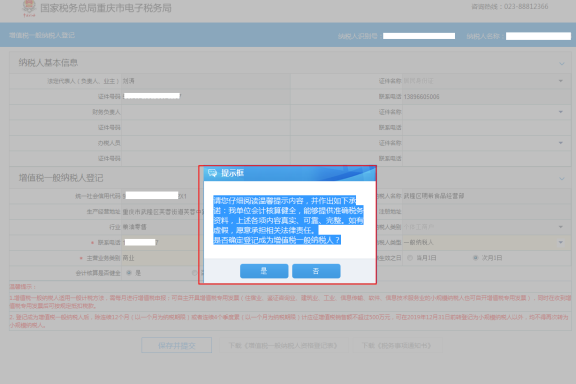The width and height of the screenshot is (576, 384).
Task: Open the 纳税人类别 dropdown arrow
Action: (561, 227)
